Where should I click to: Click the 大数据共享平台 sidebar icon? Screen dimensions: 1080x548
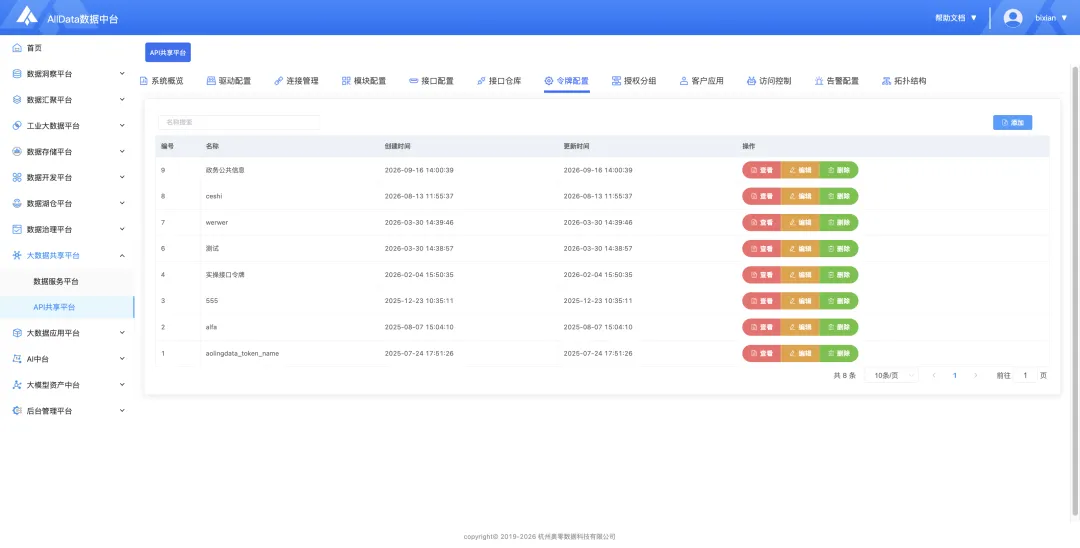(17, 255)
